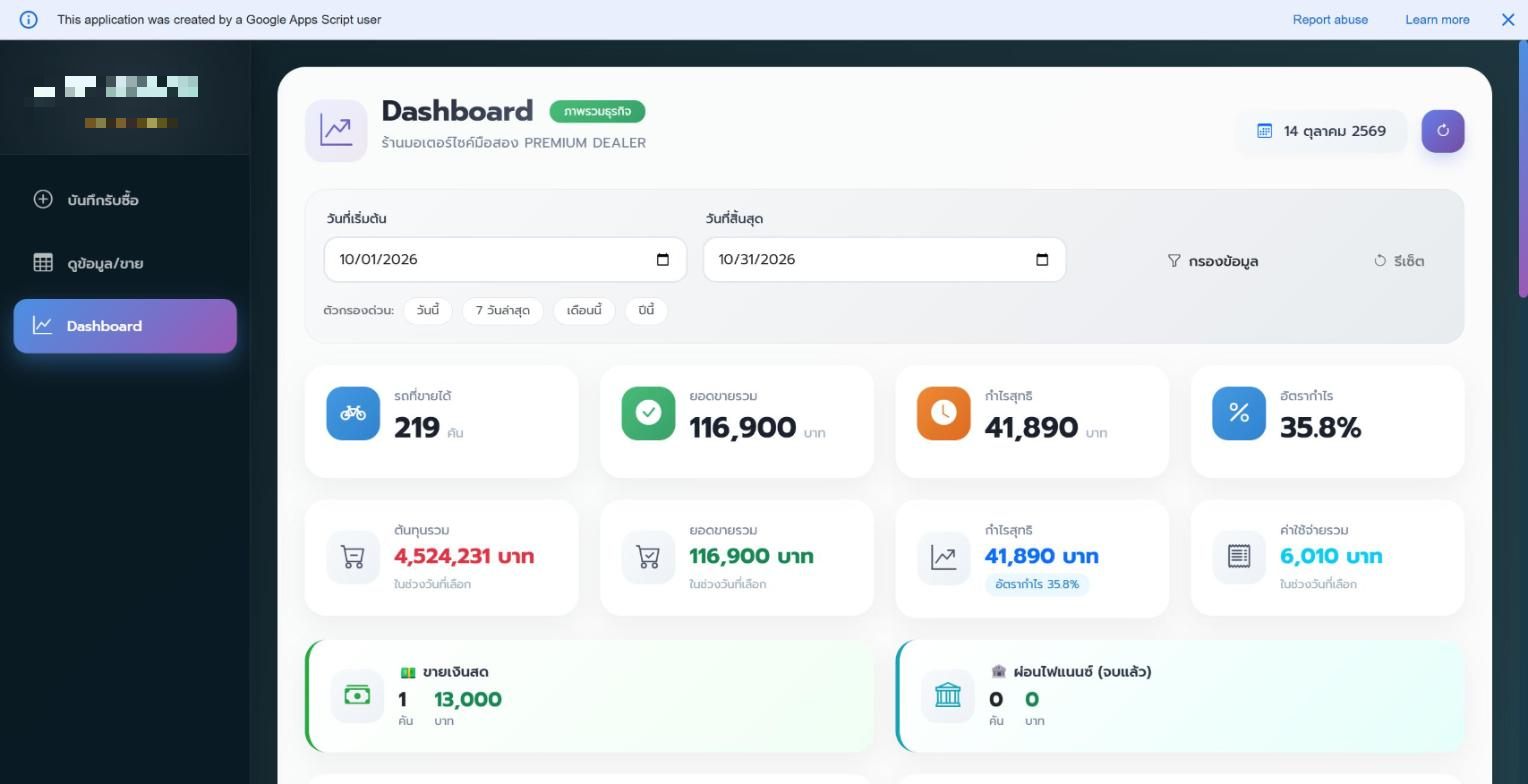The image size is (1528, 784).
Task: Click the Dashboard header chart icon
Action: [336, 130]
